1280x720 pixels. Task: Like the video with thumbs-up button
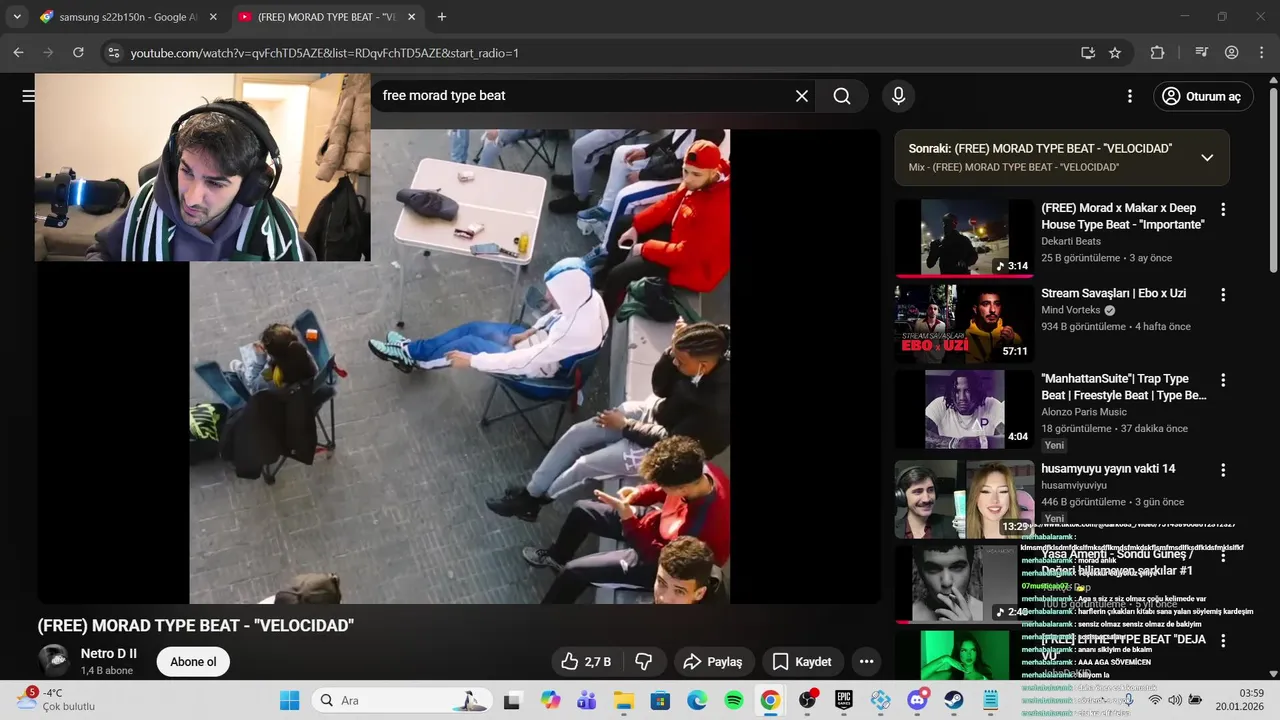point(586,662)
